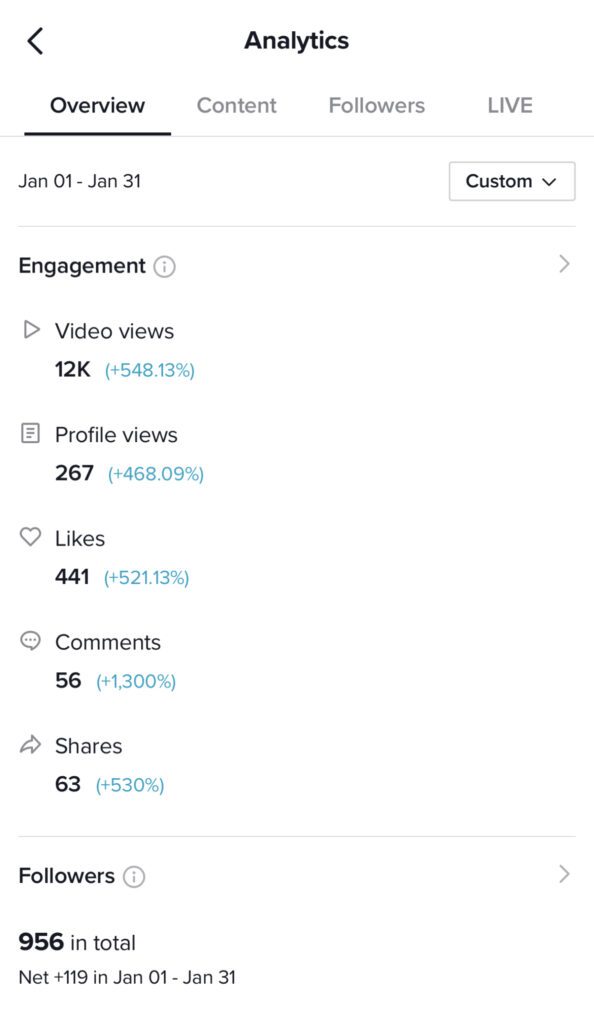Tap the Jan 01 - Jan 31 date label

(x=80, y=181)
